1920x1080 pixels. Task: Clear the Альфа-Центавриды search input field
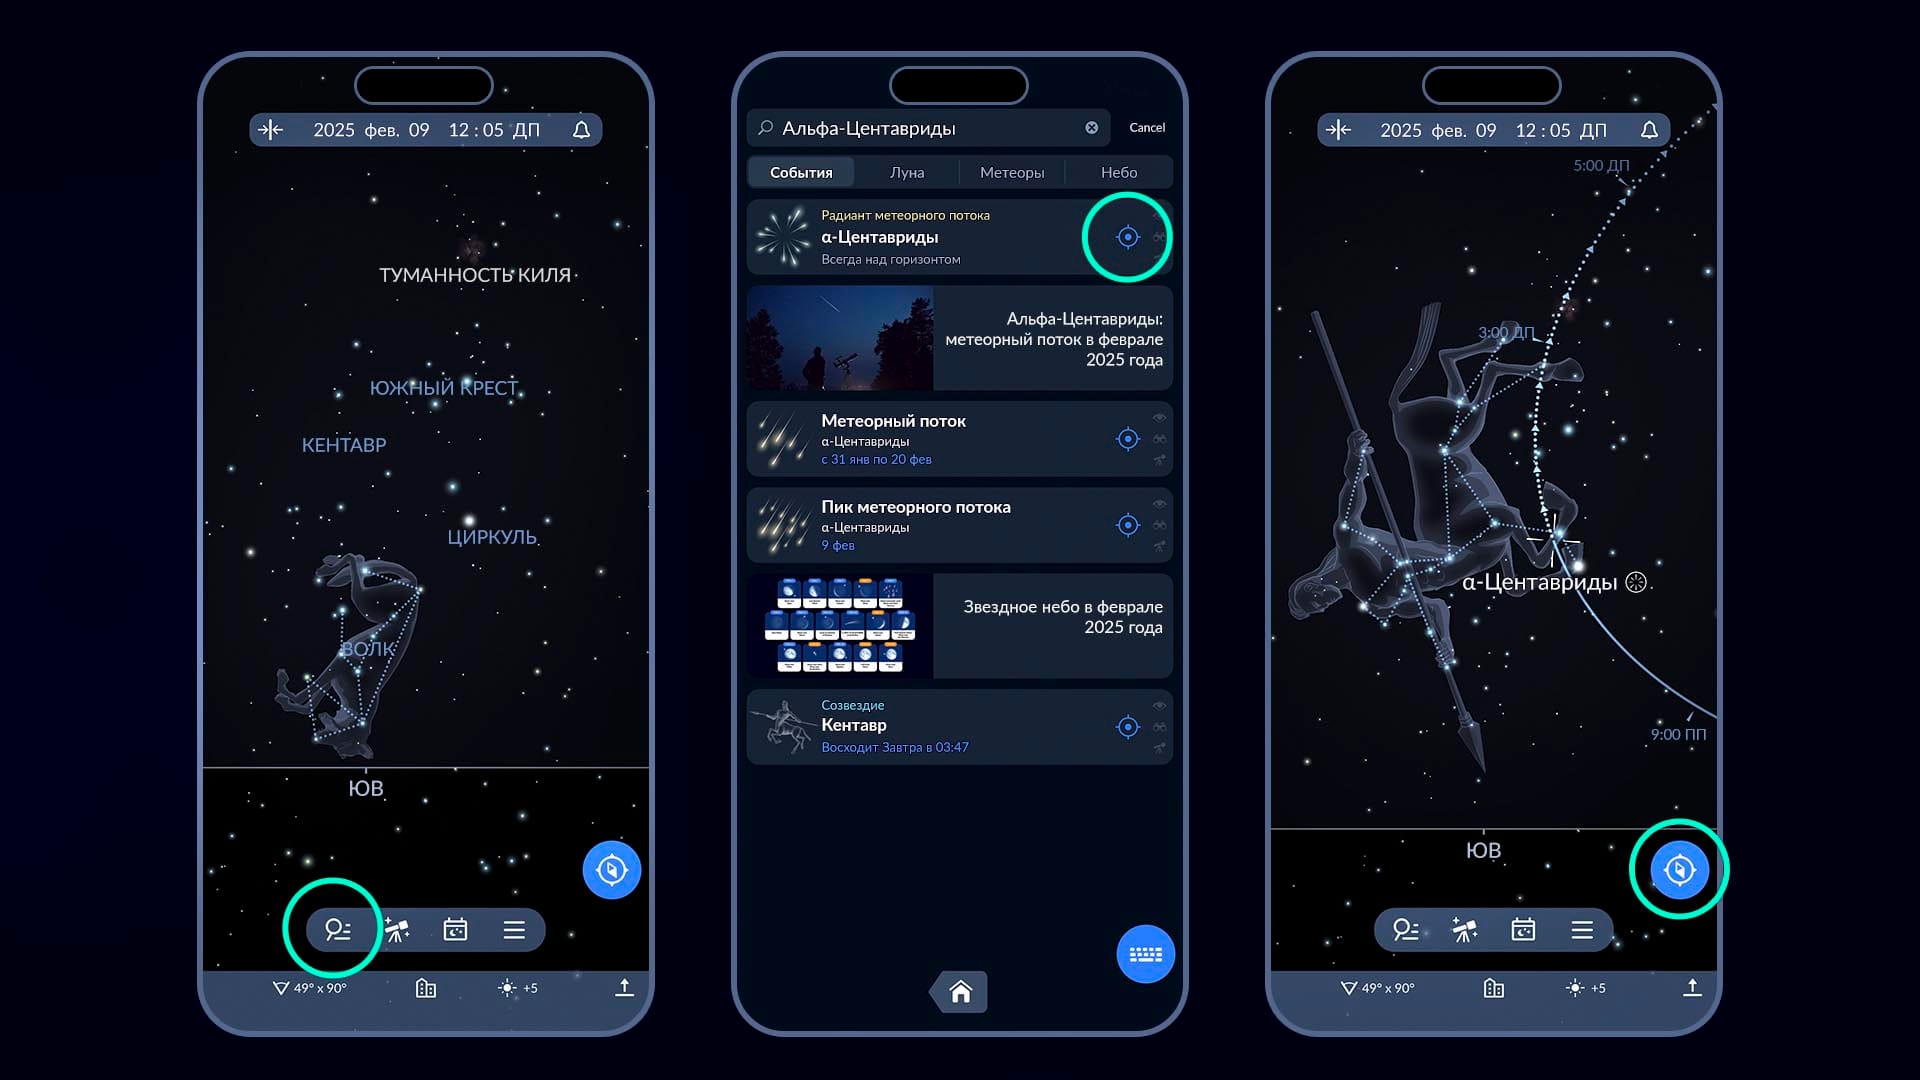[1091, 128]
